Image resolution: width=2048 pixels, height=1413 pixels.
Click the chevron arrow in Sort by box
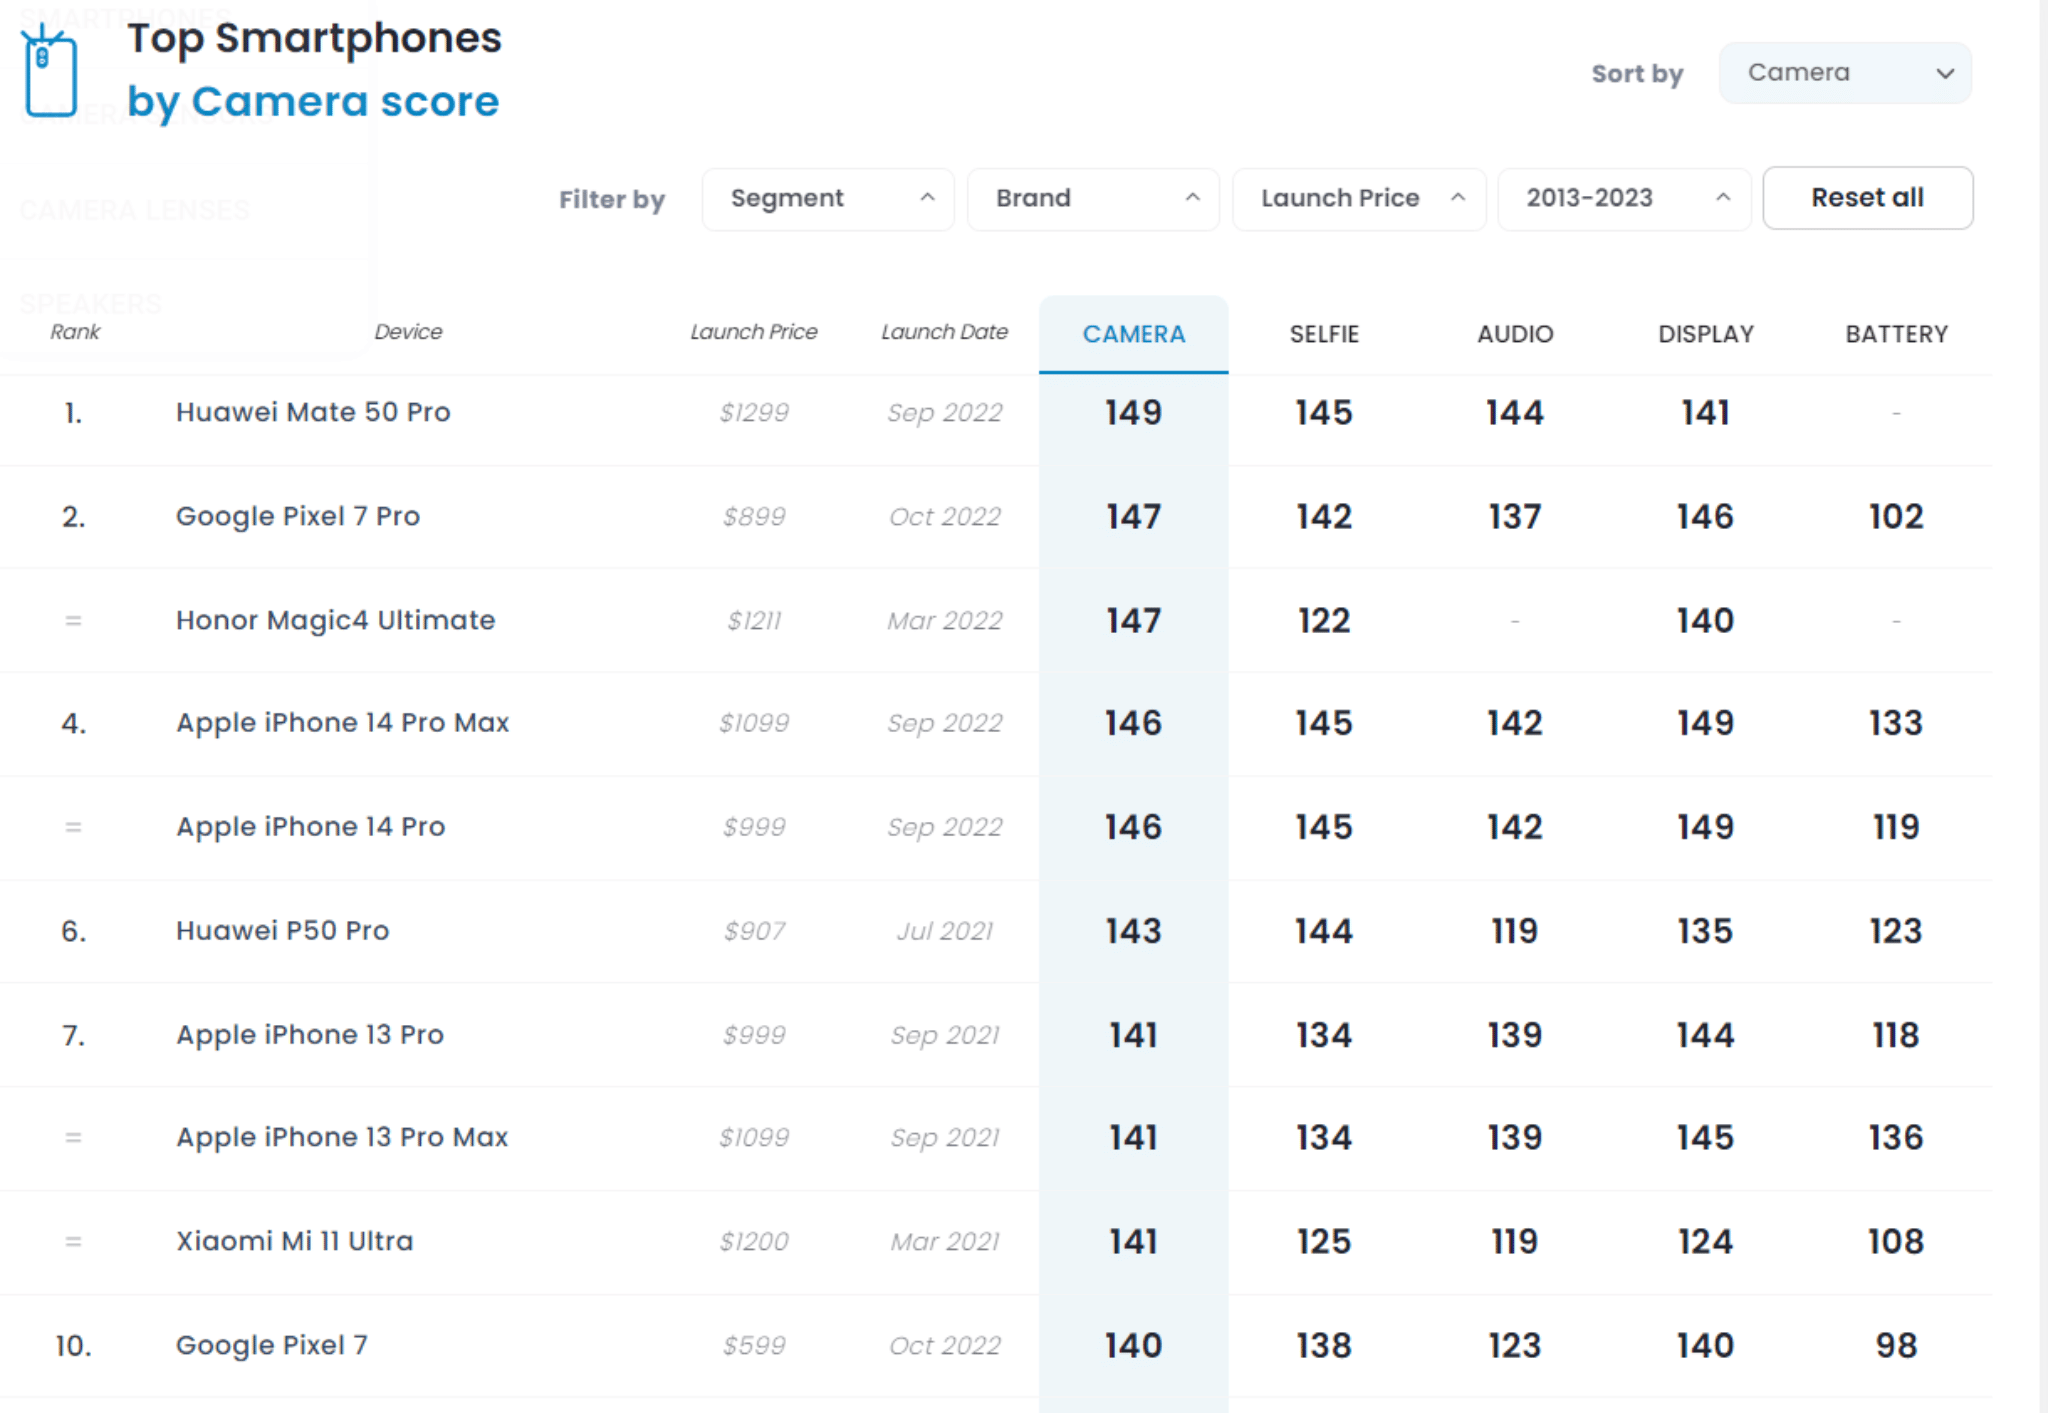click(x=1944, y=73)
